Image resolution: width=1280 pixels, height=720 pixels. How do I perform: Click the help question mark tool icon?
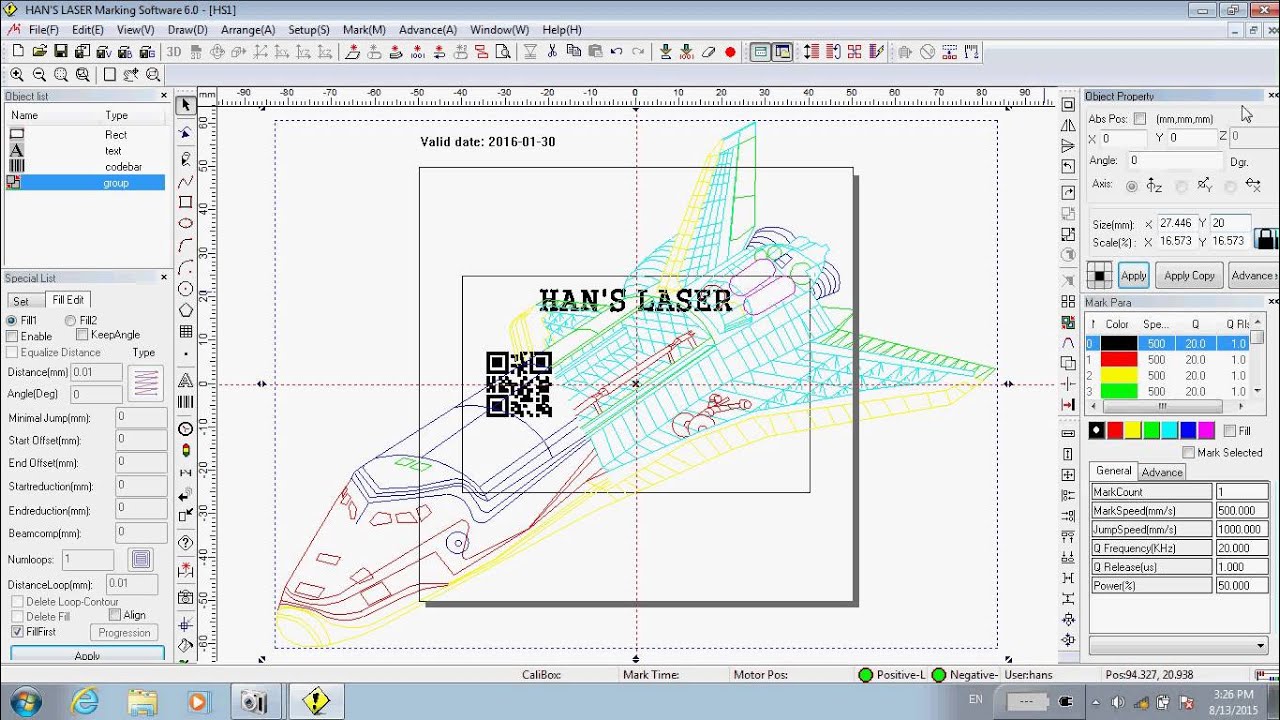coord(186,543)
